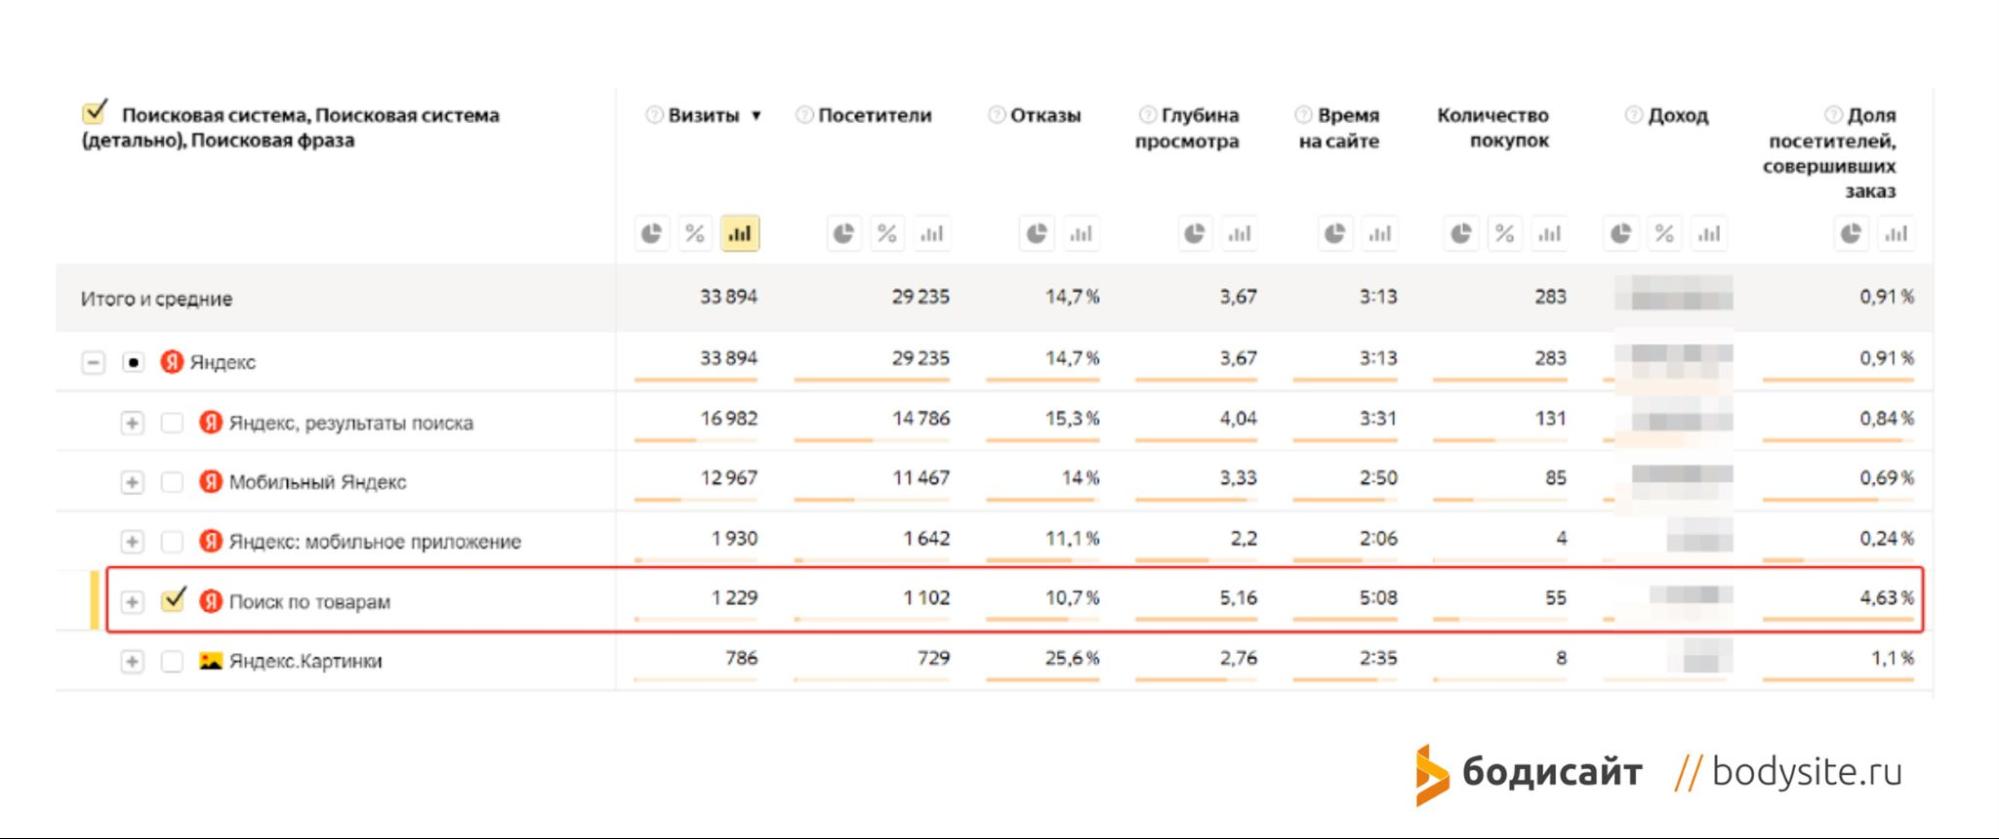Select percent icon under Количество покупок
Image resolution: width=1999 pixels, height=839 pixels.
(1505, 234)
